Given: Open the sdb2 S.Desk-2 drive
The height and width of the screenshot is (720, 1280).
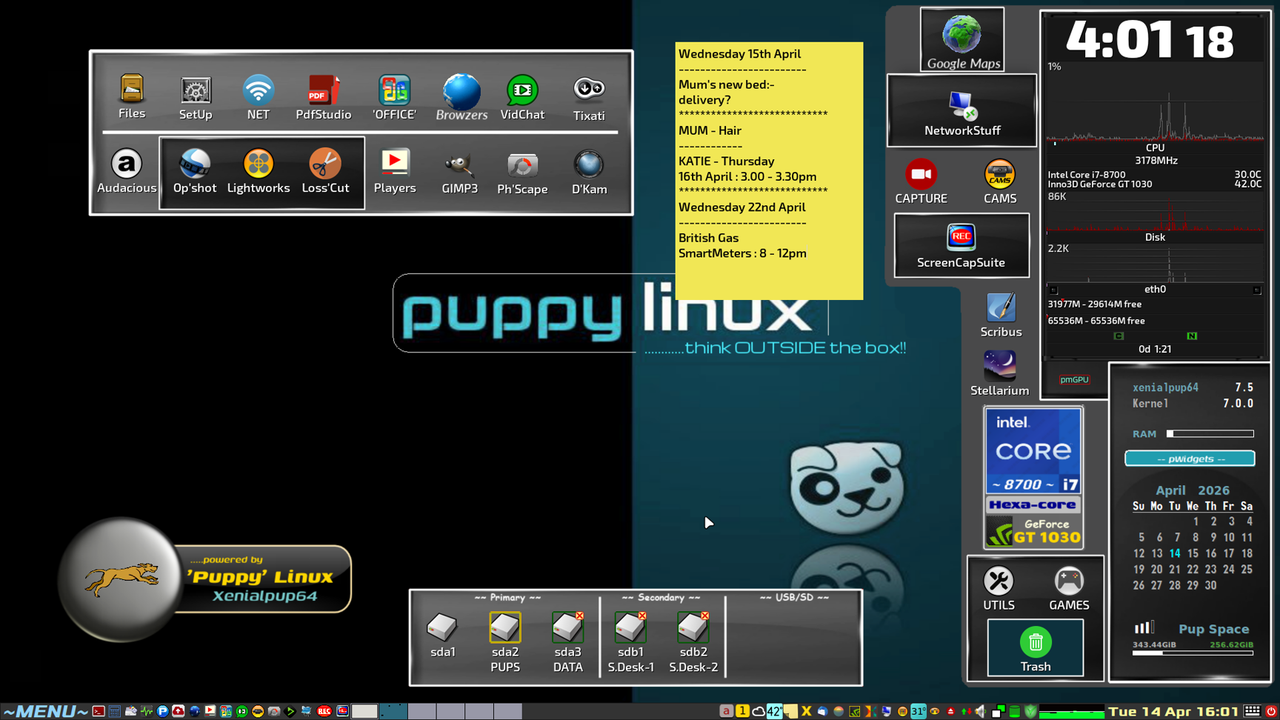Looking at the screenshot, I should [x=693, y=628].
